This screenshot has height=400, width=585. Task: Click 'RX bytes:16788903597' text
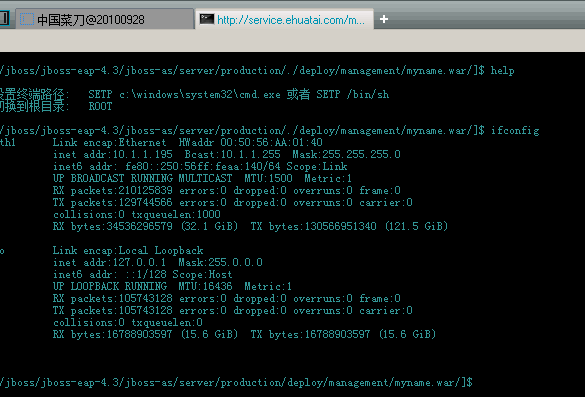click(x=113, y=334)
